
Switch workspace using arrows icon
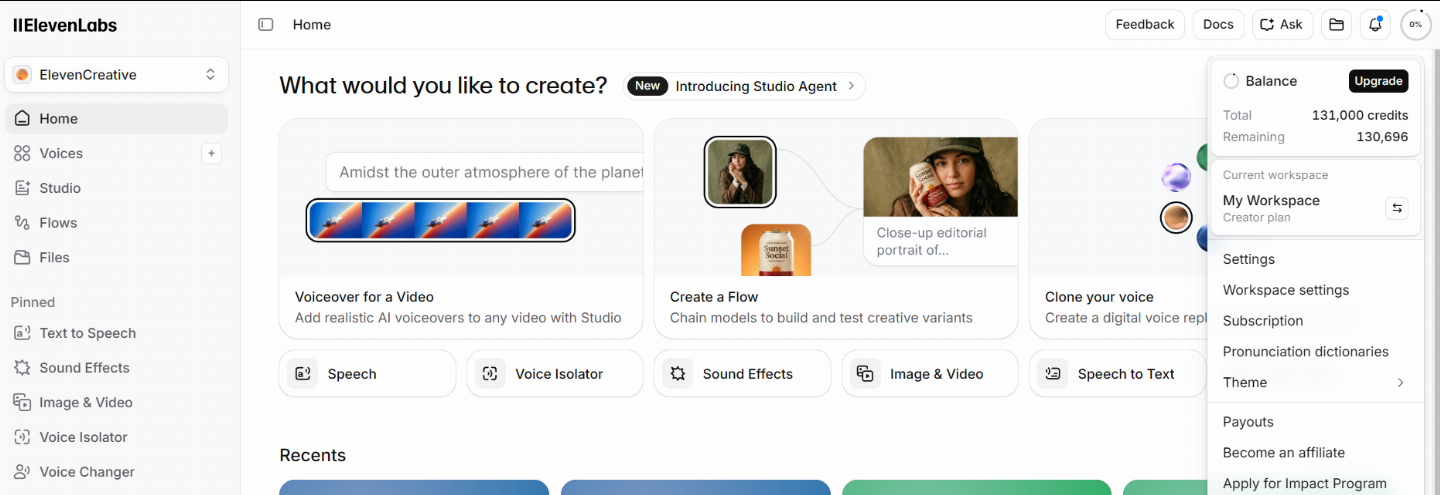point(1397,208)
